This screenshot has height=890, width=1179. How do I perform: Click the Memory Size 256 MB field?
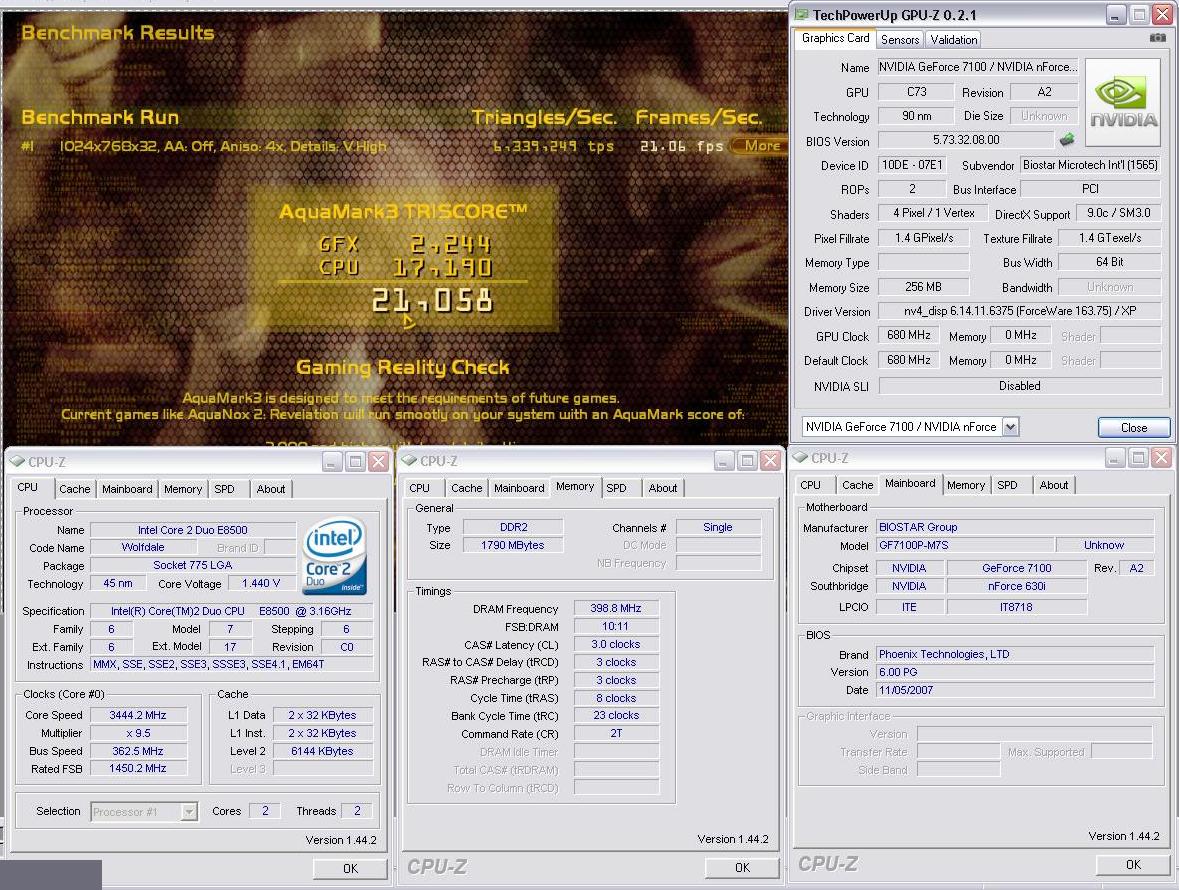pyautogui.click(x=923, y=287)
